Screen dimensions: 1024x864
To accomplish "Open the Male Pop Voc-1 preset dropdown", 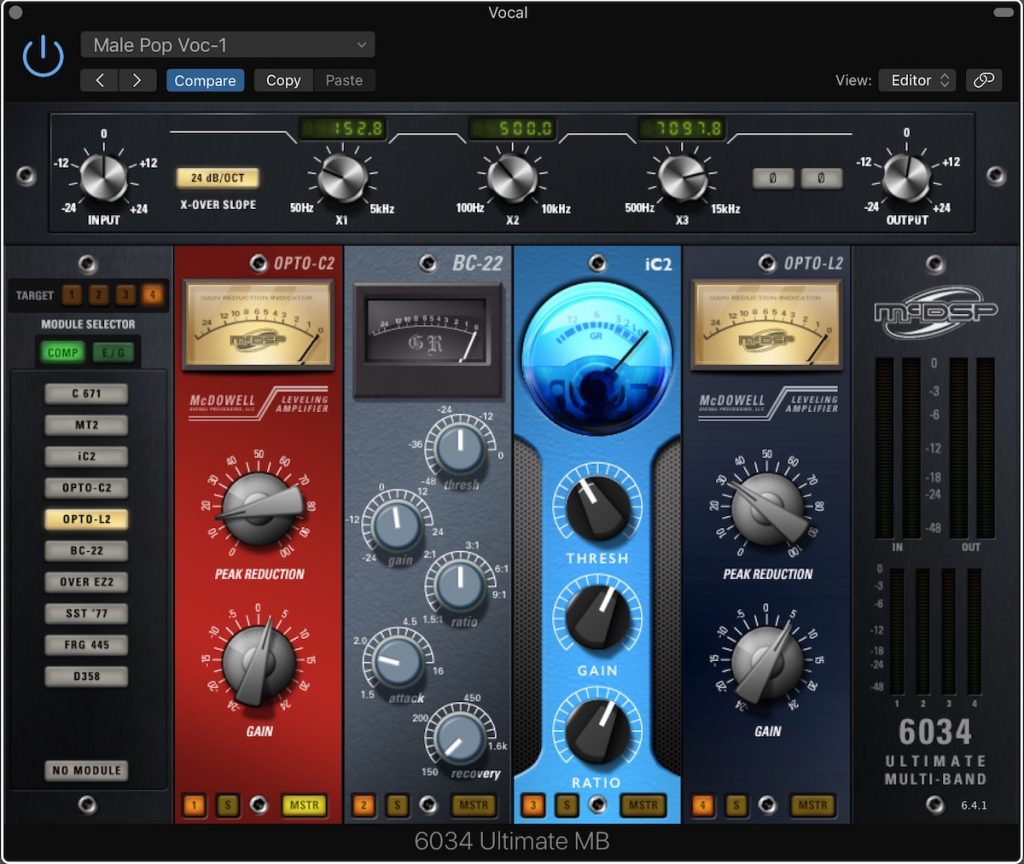I will tap(228, 45).
